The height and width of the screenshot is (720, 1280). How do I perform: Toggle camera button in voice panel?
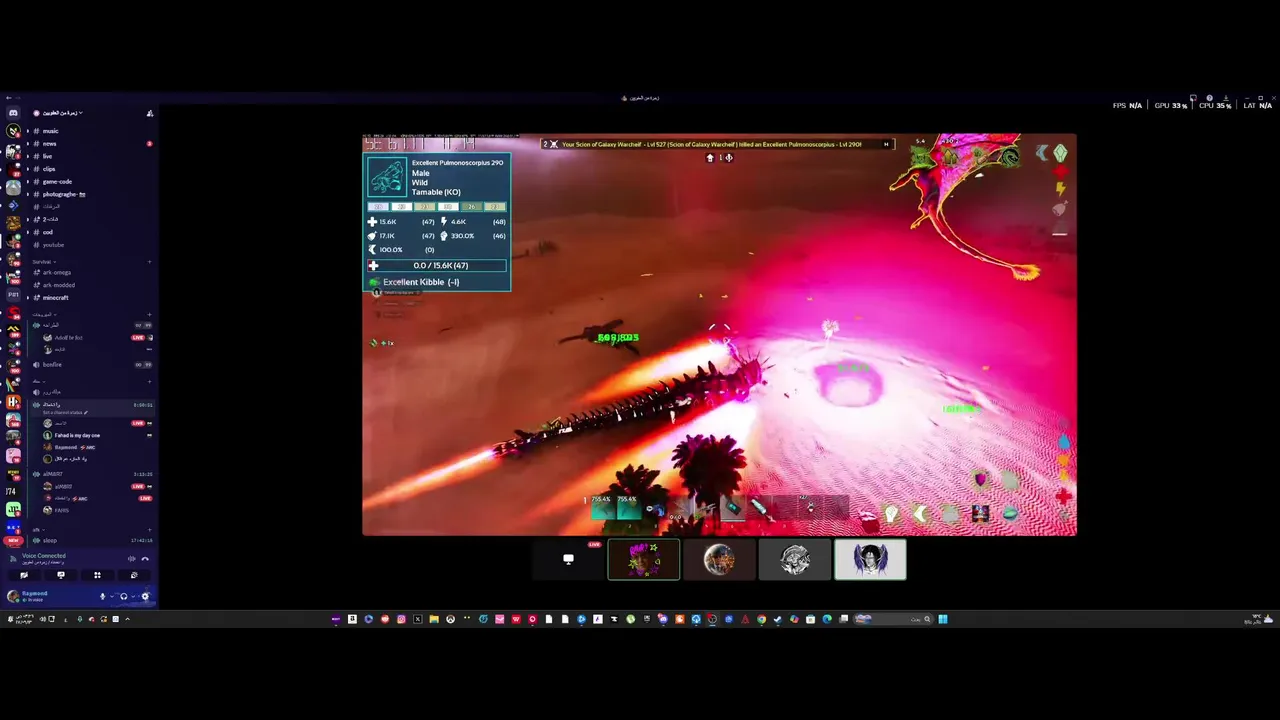(24, 575)
